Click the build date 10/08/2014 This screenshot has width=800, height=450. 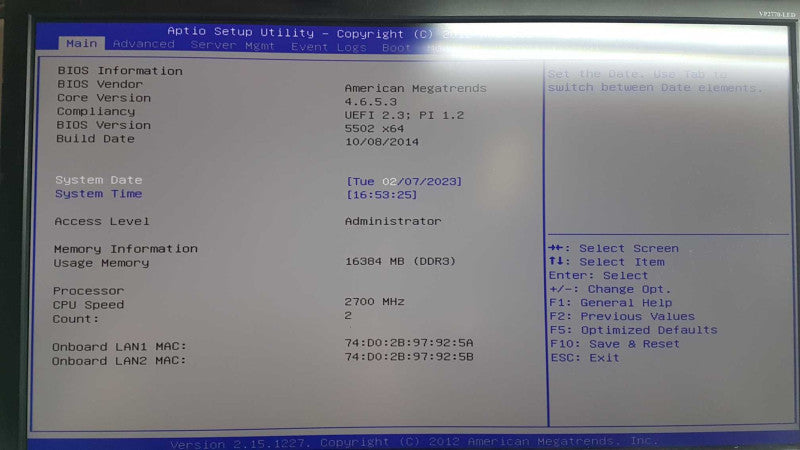click(x=382, y=142)
